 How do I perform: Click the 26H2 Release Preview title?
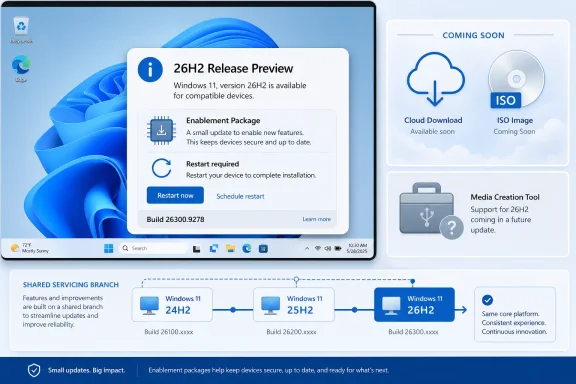pos(233,68)
